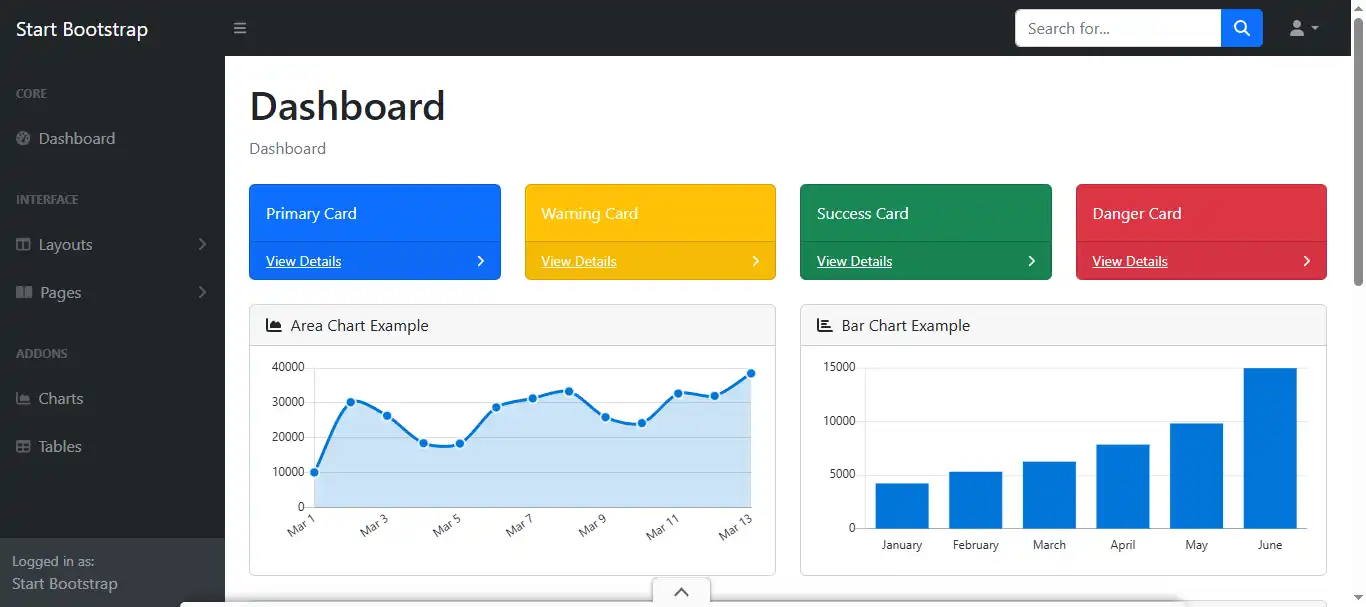Screen dimensions: 1366x607
Task: Open the user account dropdown
Action: click(x=1304, y=28)
